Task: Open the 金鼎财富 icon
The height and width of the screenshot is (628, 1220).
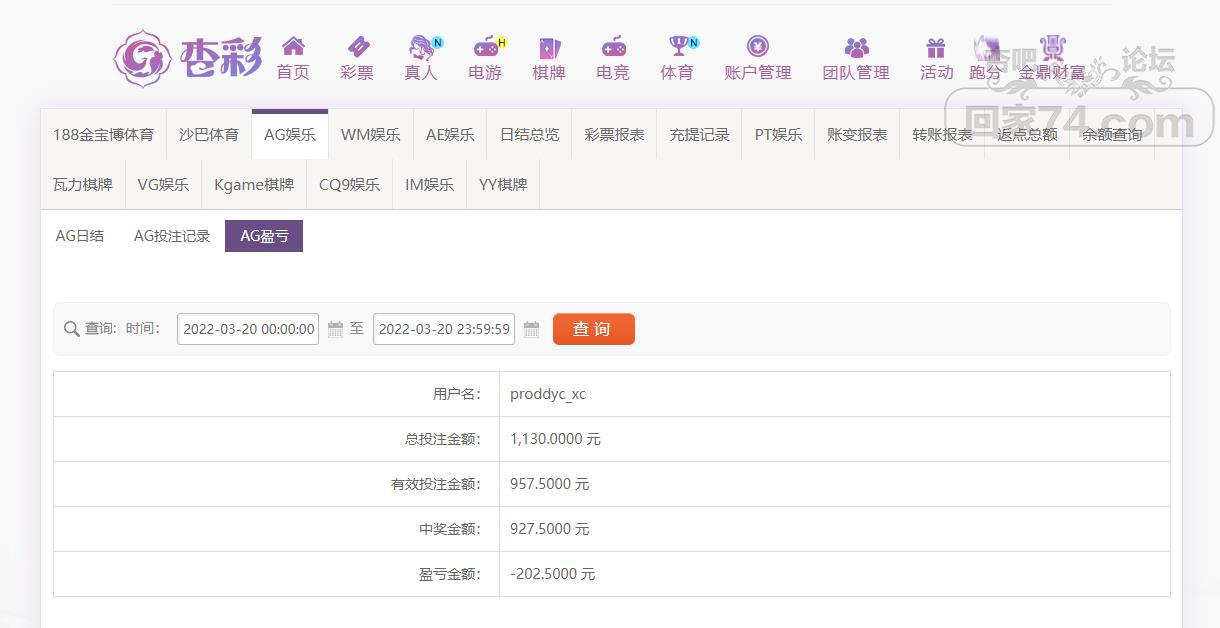Action: (1052, 47)
